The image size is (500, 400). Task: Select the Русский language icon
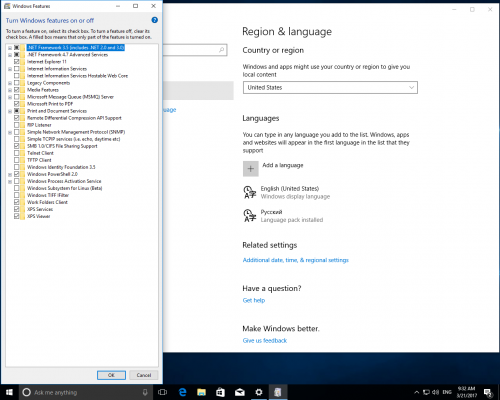[x=250, y=216]
